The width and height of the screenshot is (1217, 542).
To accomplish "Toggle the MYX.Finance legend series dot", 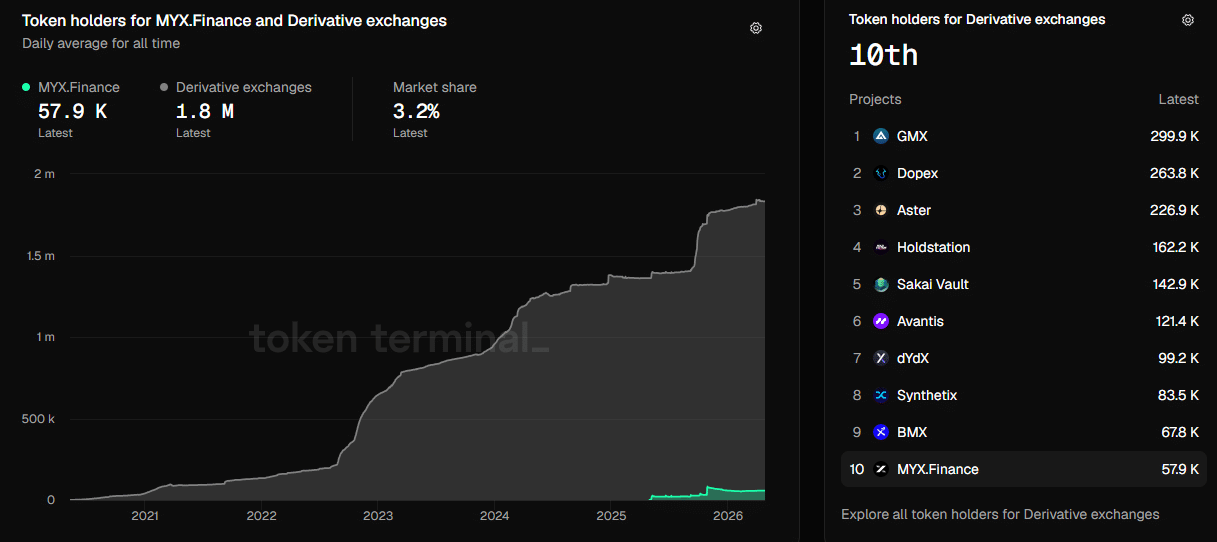I will click(27, 88).
